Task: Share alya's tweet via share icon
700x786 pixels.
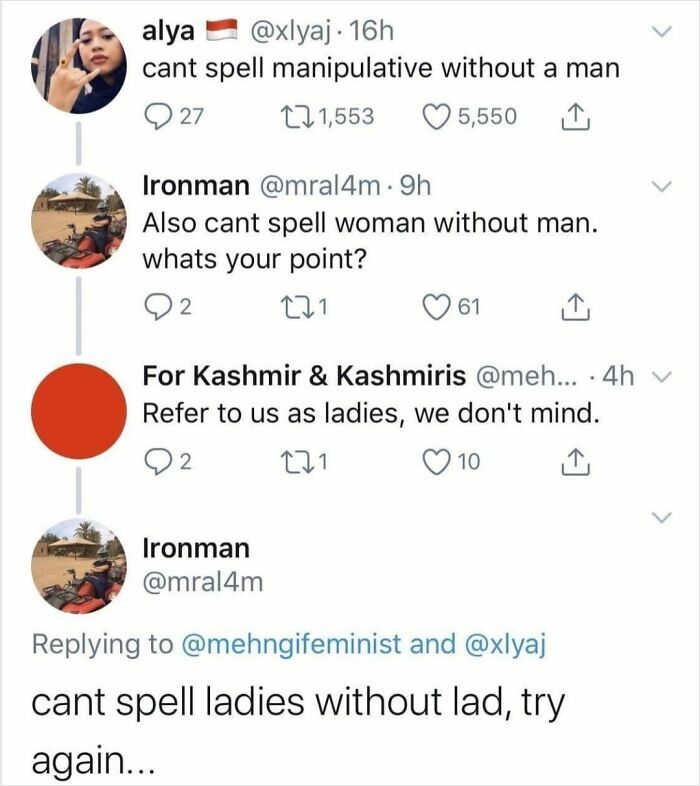Action: [x=575, y=117]
